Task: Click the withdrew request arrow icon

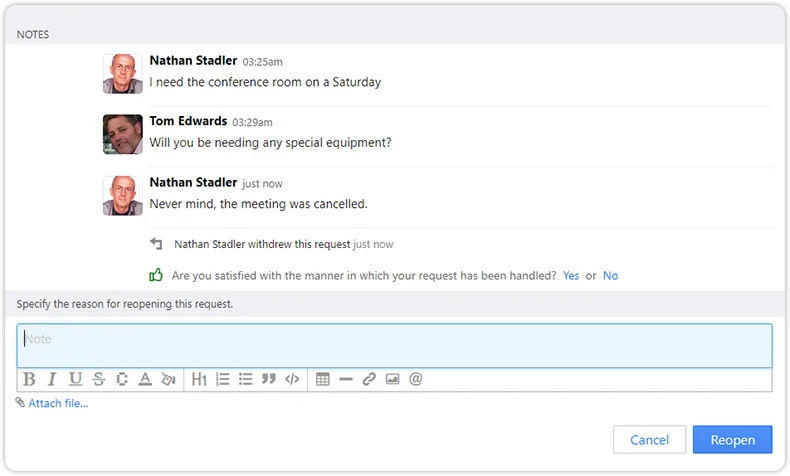Action: [x=156, y=244]
